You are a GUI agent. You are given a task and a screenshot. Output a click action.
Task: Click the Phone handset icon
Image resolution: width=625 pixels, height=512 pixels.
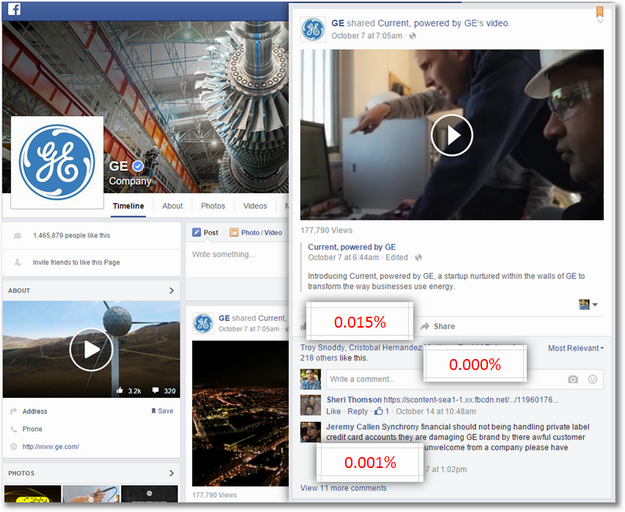pyautogui.click(x=14, y=429)
